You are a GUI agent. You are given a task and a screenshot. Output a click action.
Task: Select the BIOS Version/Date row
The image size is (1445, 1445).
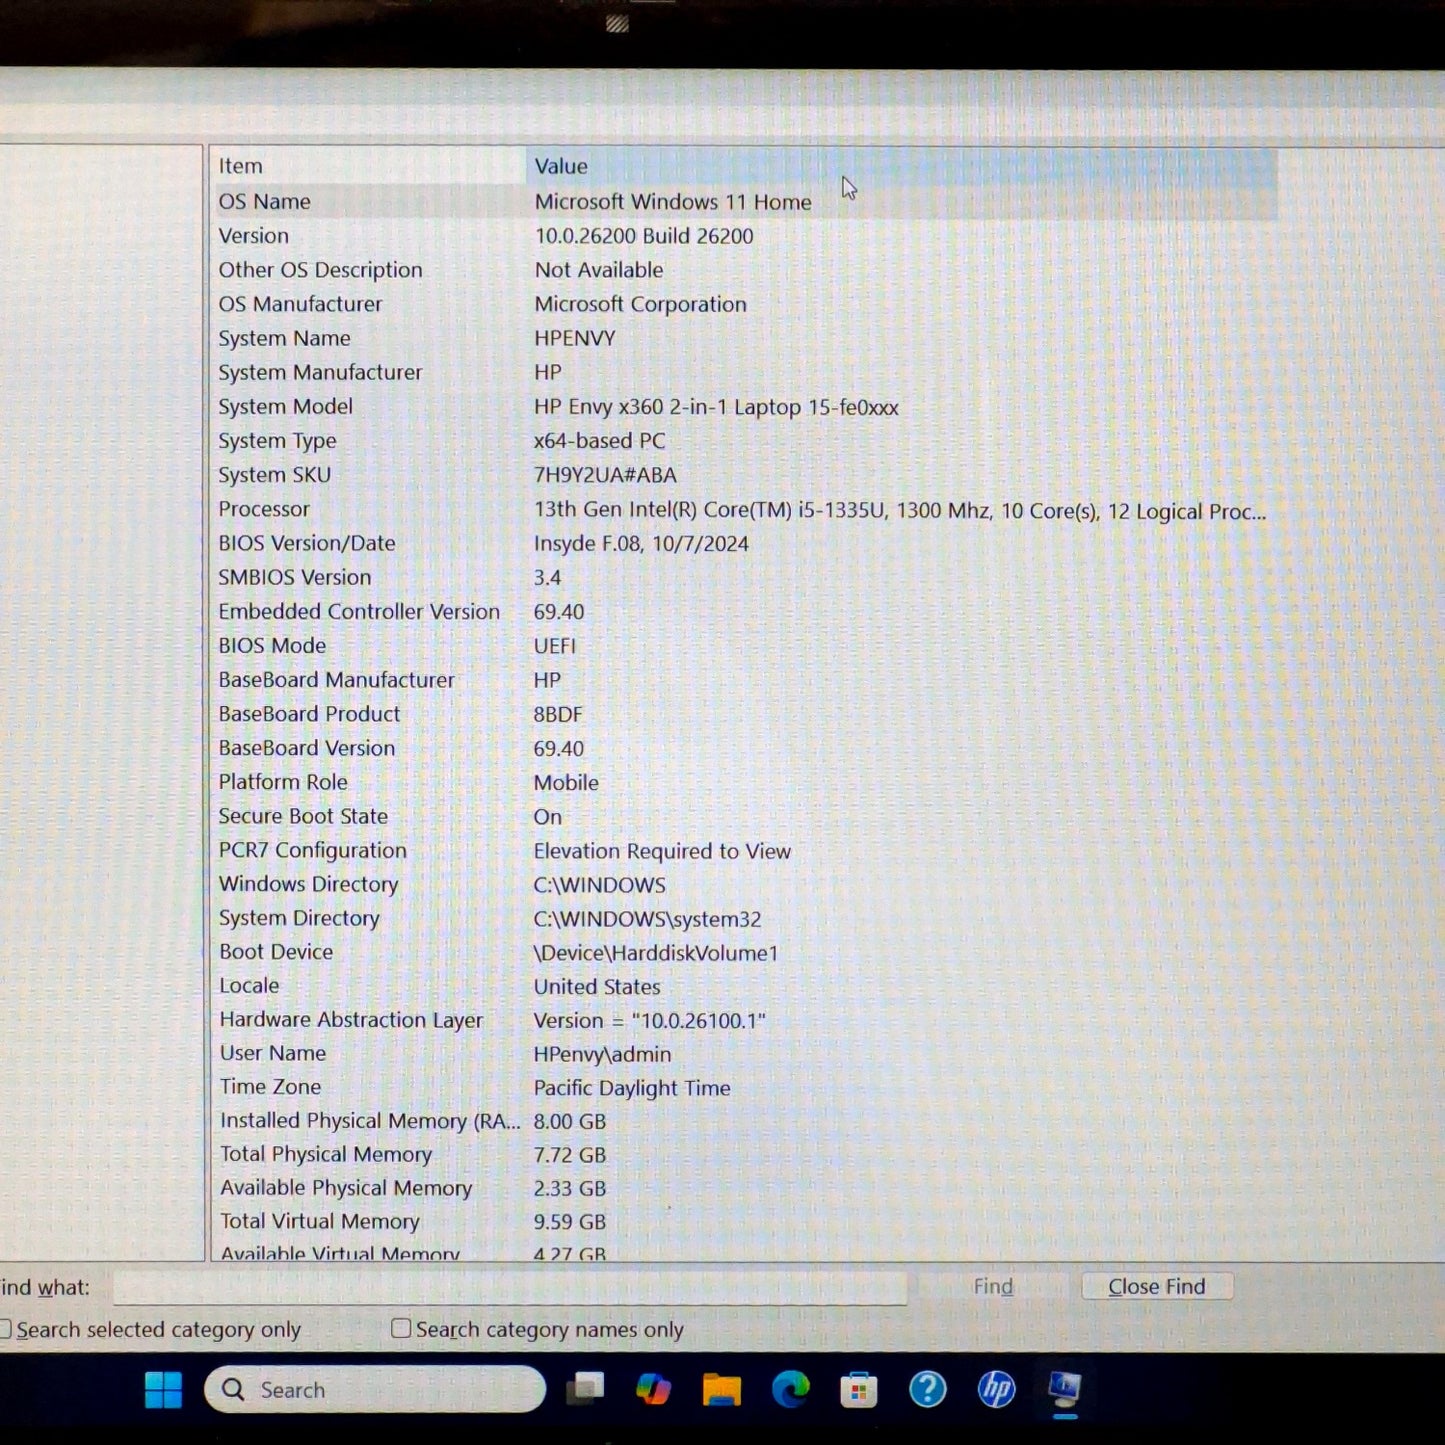click(x=744, y=543)
